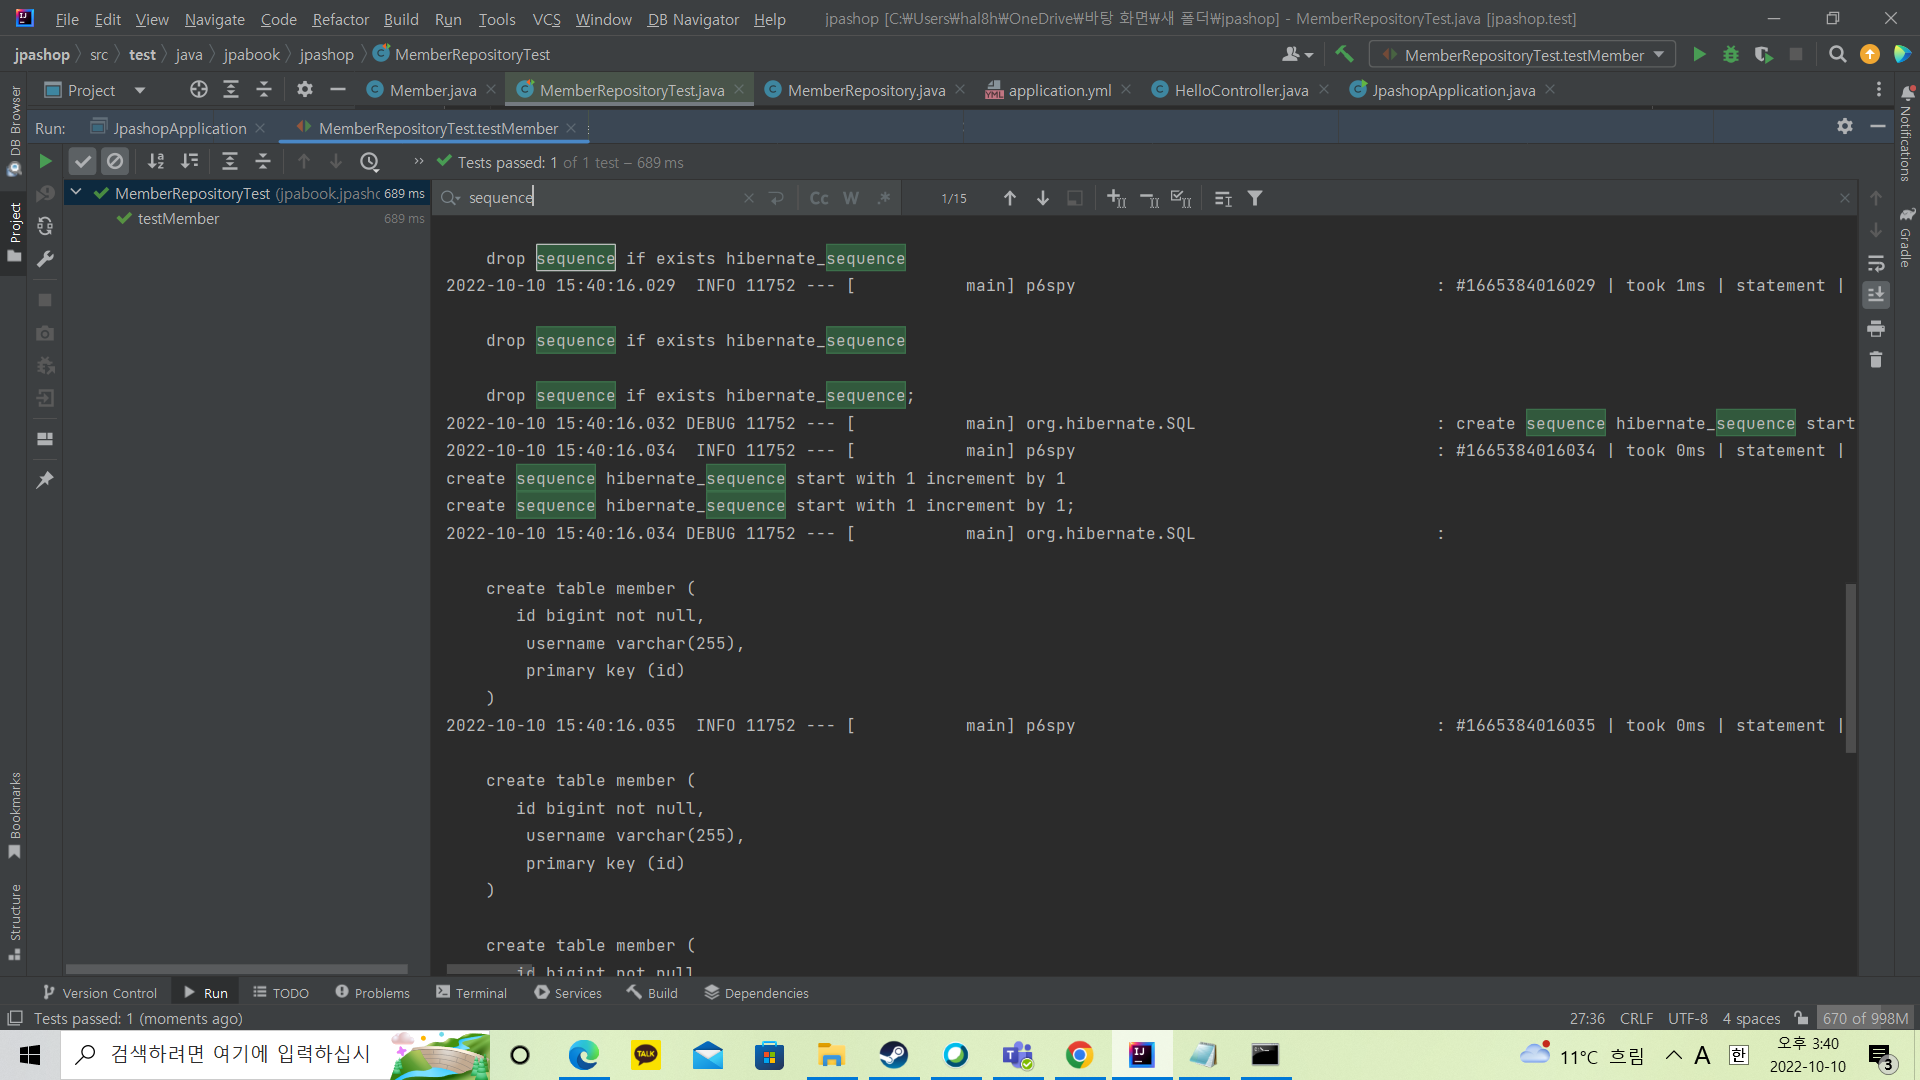Toggle soft-wrap in console output
Viewport: 1920px width, 1080px height.
pos(1876,264)
